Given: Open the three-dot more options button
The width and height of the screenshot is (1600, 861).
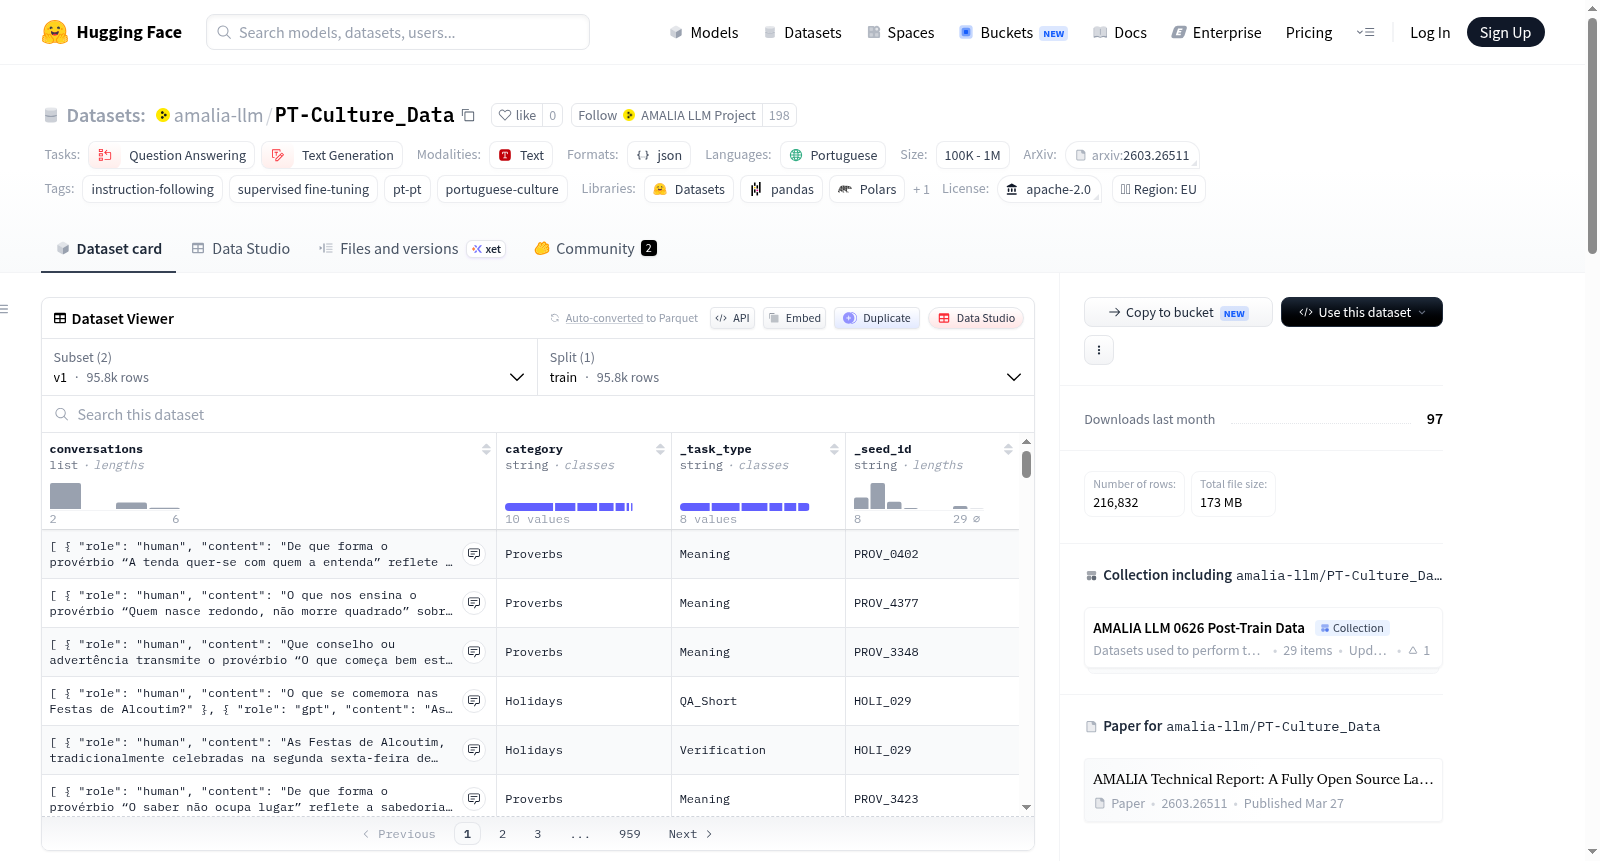Looking at the screenshot, I should pos(1099,350).
